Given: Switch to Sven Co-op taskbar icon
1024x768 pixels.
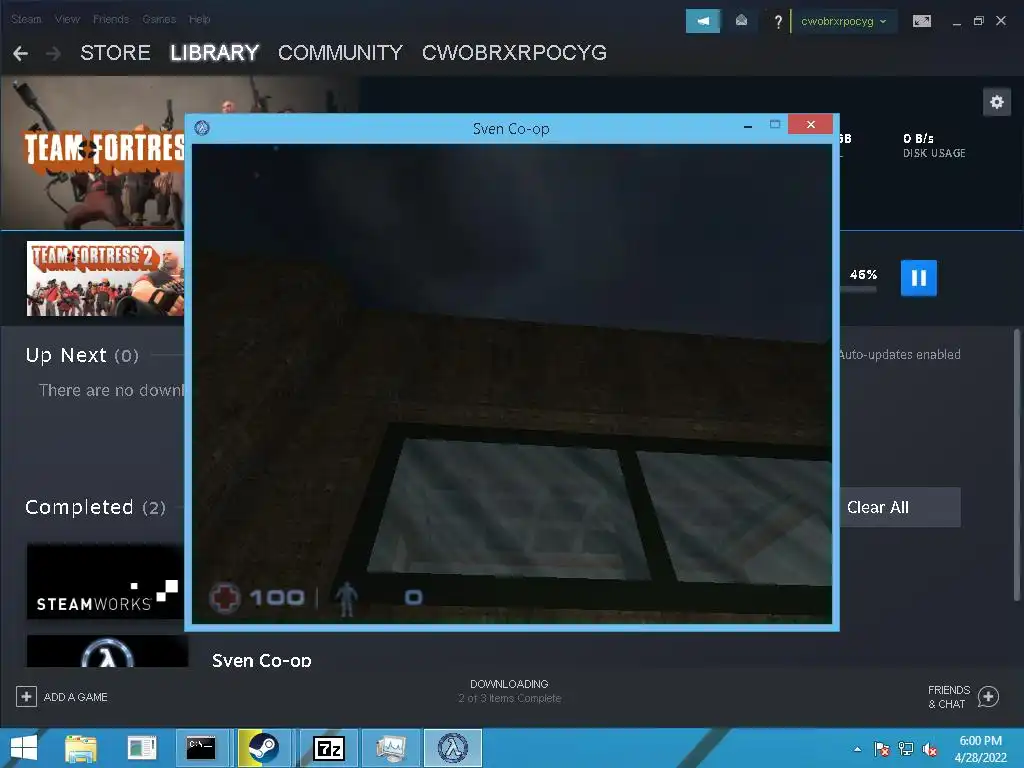Looking at the screenshot, I should (453, 748).
